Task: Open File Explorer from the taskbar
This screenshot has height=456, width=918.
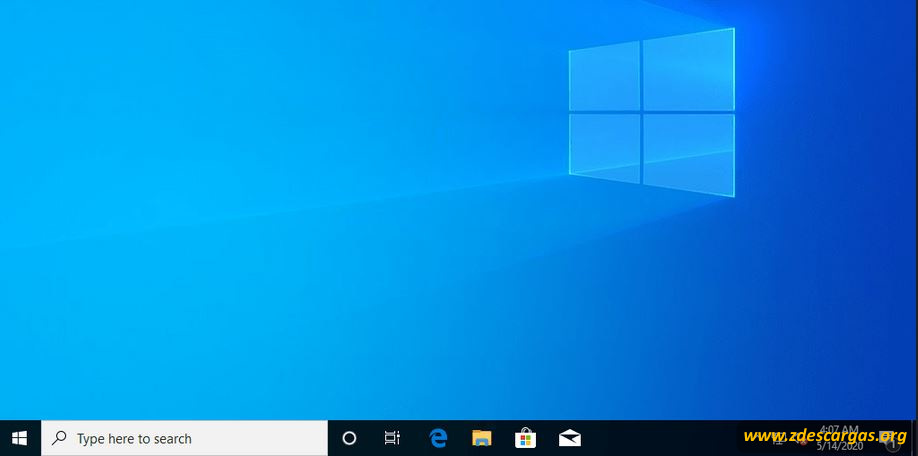Action: [x=481, y=438]
